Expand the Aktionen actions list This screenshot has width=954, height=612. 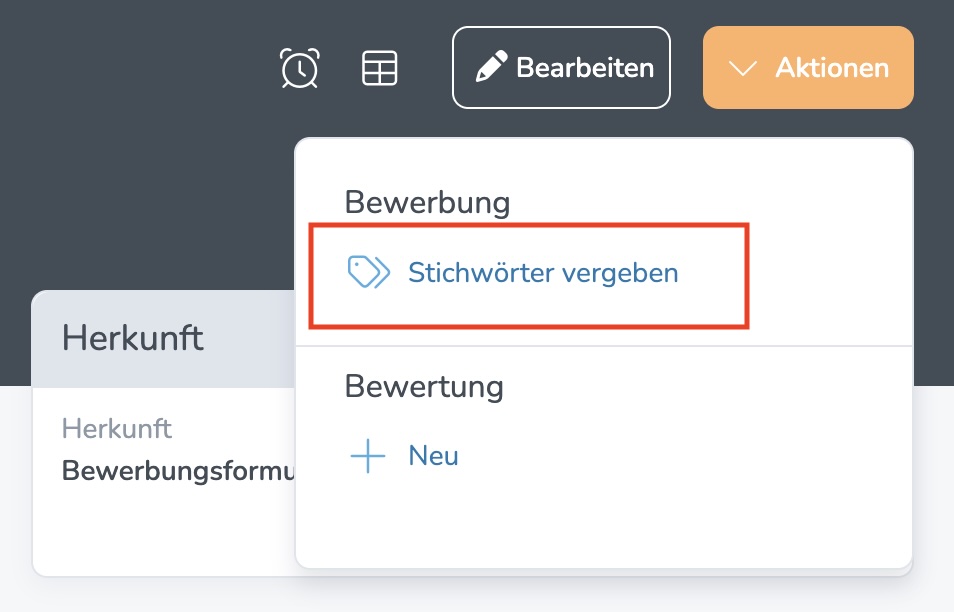click(x=807, y=68)
